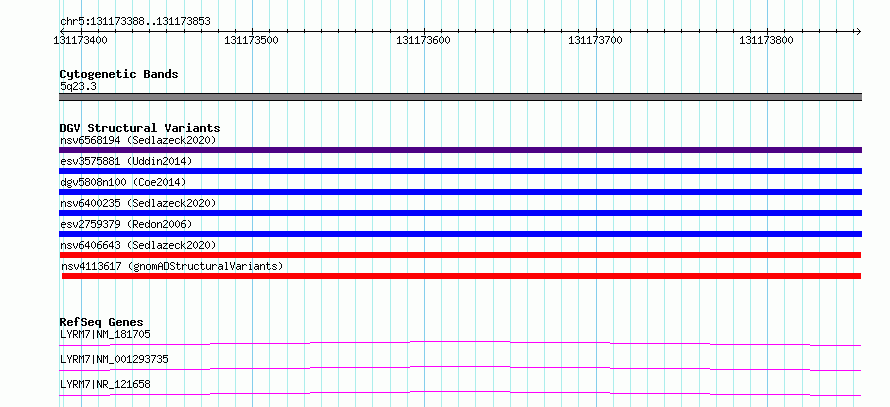Viewport: 890px width, 407px height.
Task: Click the RefSeq Genes track title
Action: (x=102, y=322)
